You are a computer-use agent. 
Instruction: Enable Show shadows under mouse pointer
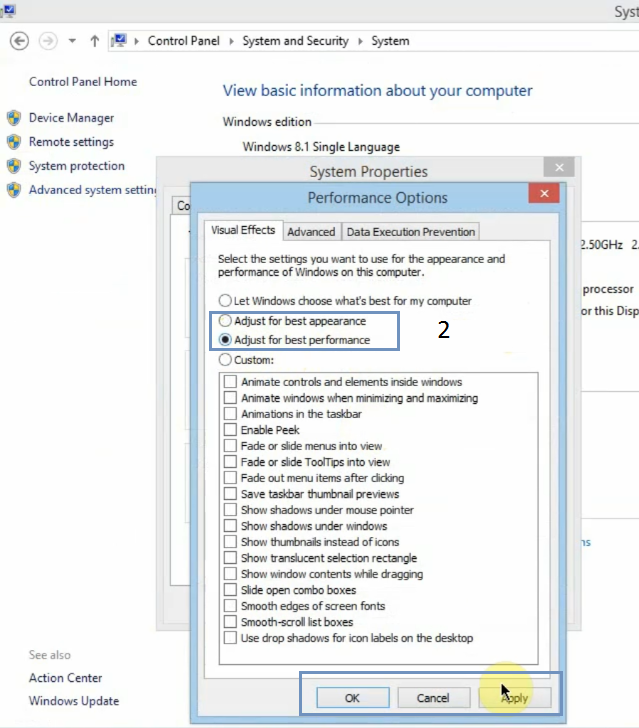(230, 510)
